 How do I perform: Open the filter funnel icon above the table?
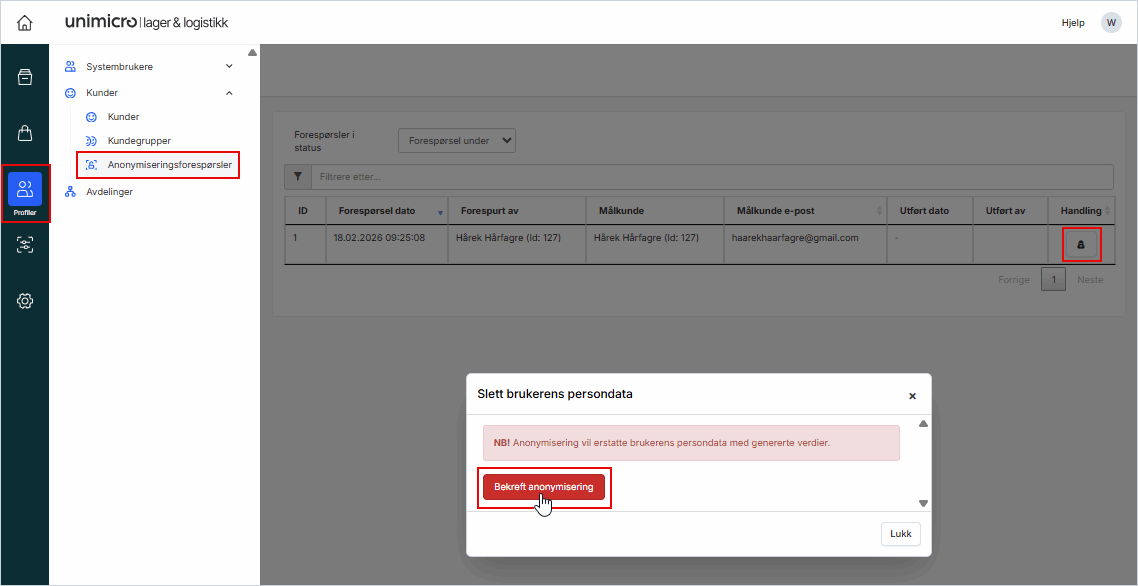point(297,176)
